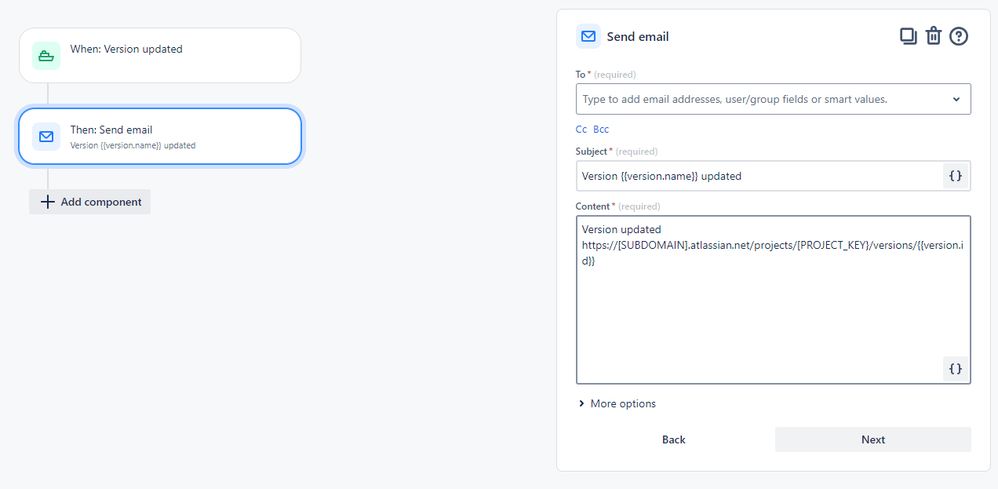Insert smart value in Subject field
This screenshot has height=489, width=998.
[955, 176]
